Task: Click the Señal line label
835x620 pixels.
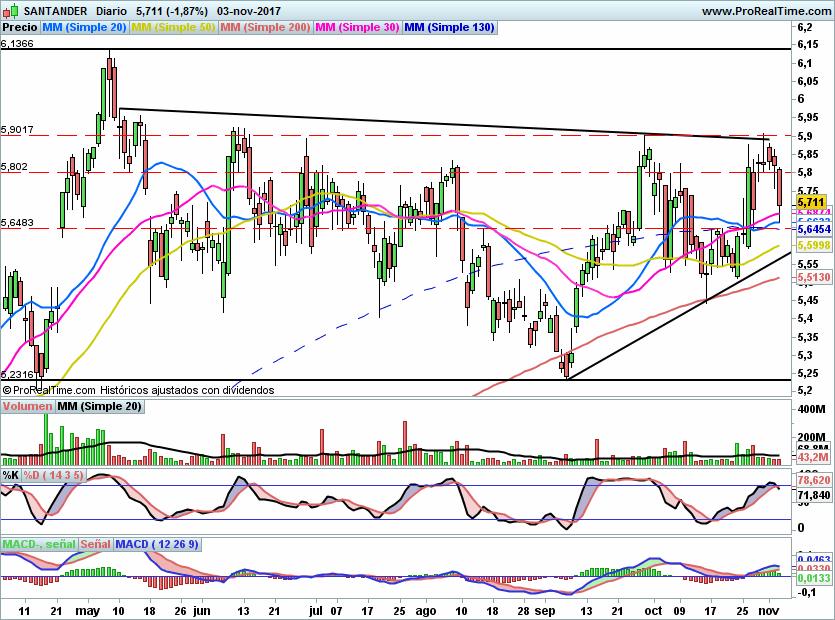Action: click(x=96, y=544)
